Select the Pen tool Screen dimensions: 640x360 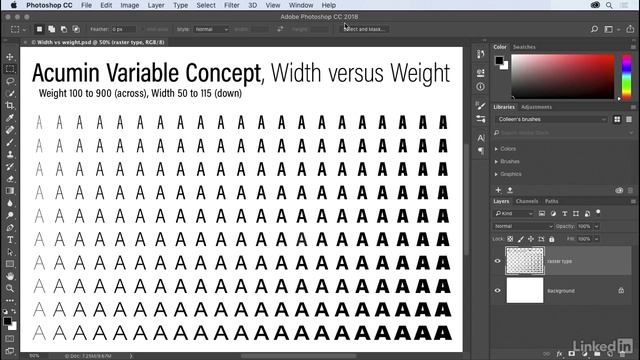click(x=10, y=228)
